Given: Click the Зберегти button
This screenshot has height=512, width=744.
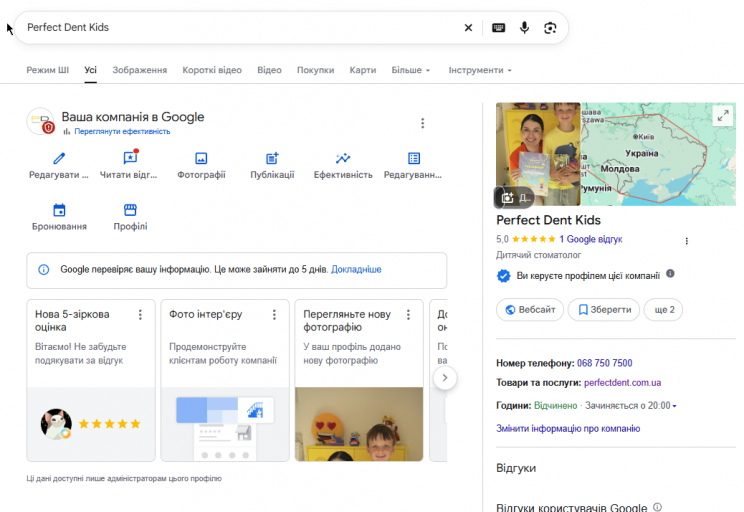Looking at the screenshot, I should [604, 309].
